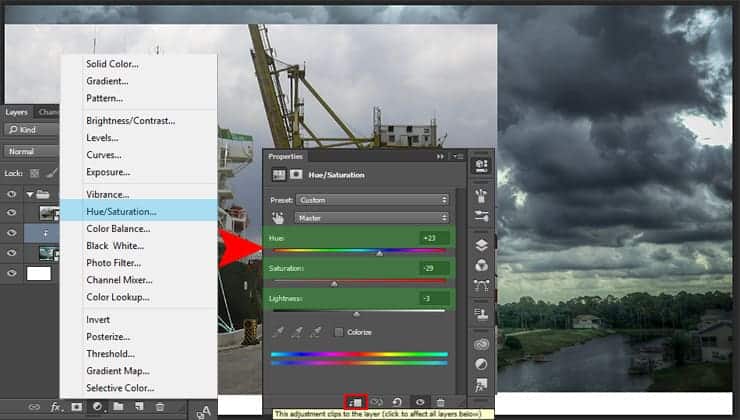Collapse Properties panel with double arrows
The image size is (740, 420).
[440, 156]
